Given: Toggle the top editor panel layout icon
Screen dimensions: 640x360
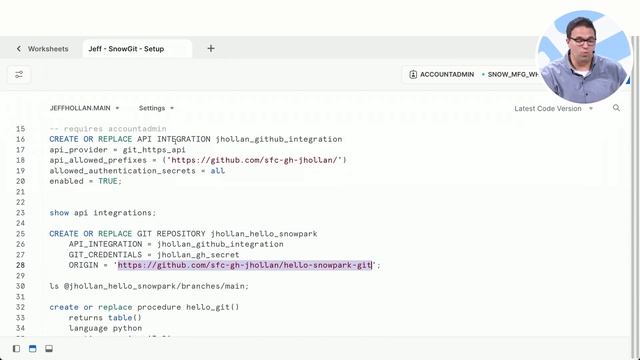Looking at the screenshot, I should 33,349.
